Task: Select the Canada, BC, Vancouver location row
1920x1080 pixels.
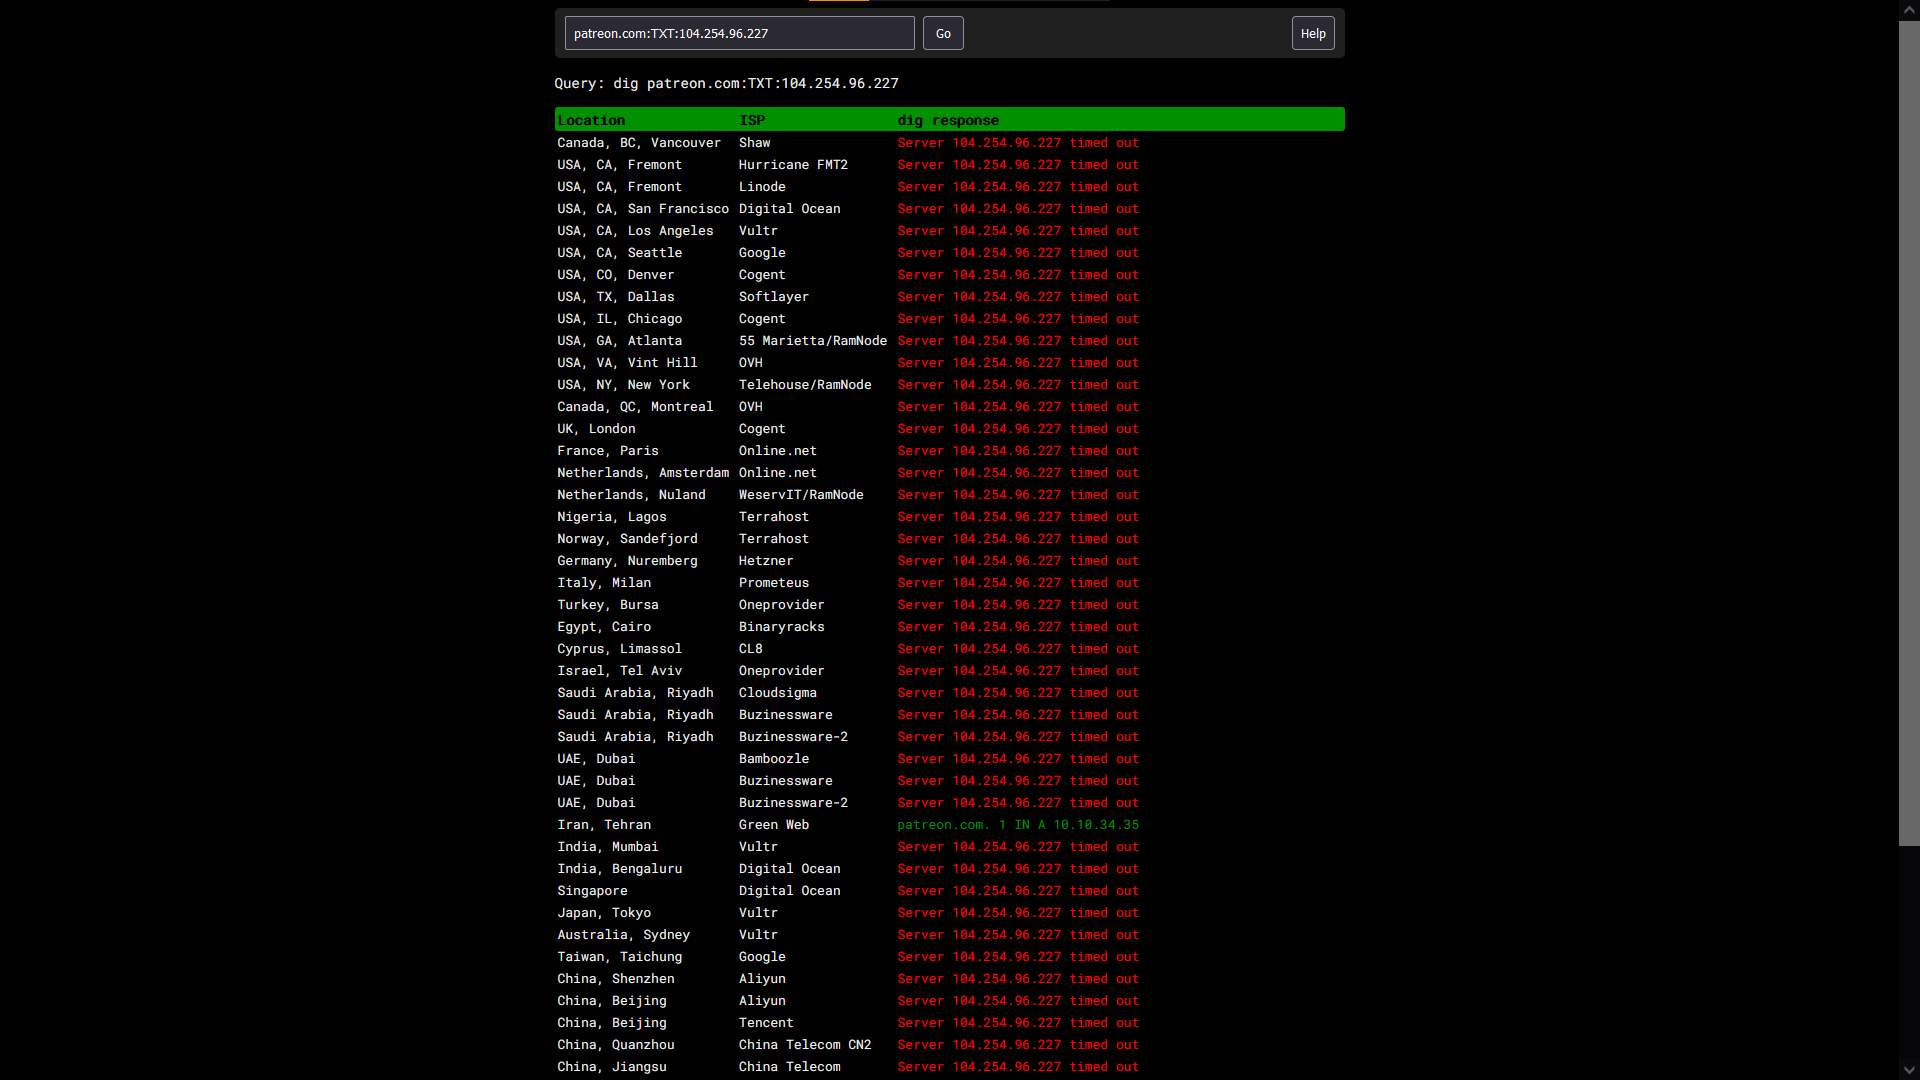Action: coord(638,143)
